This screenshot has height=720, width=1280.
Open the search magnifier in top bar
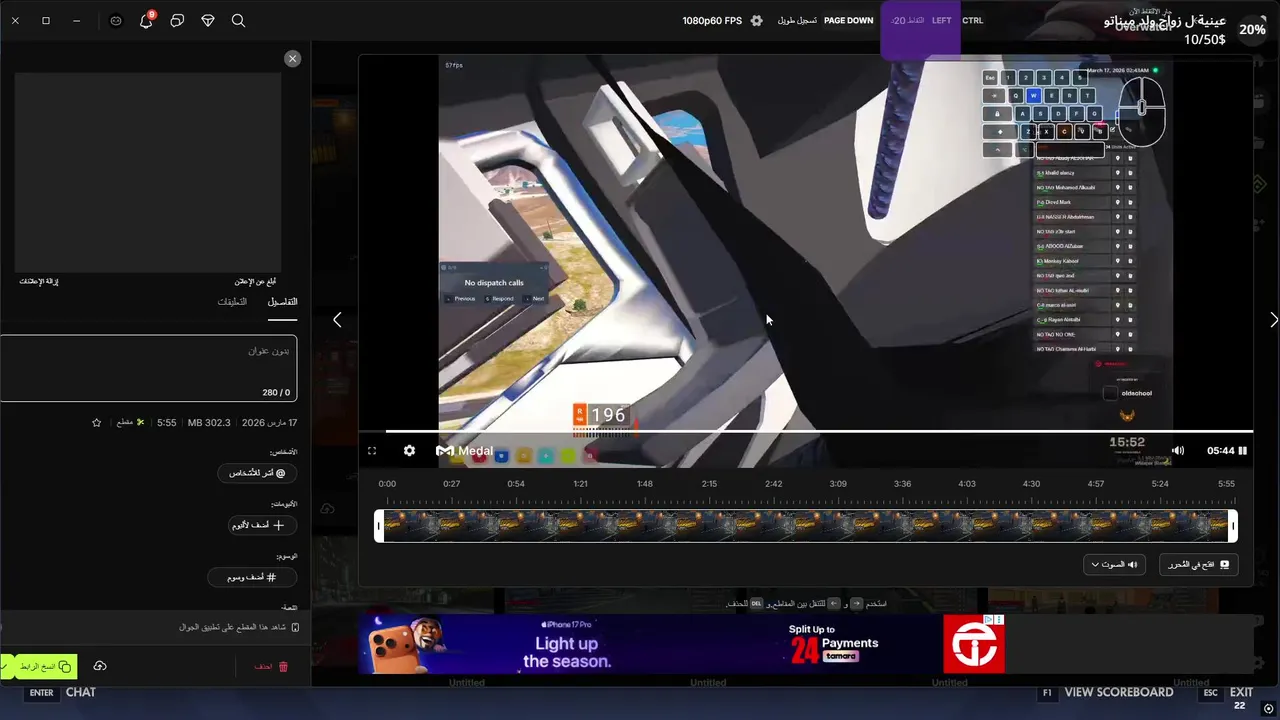238,20
